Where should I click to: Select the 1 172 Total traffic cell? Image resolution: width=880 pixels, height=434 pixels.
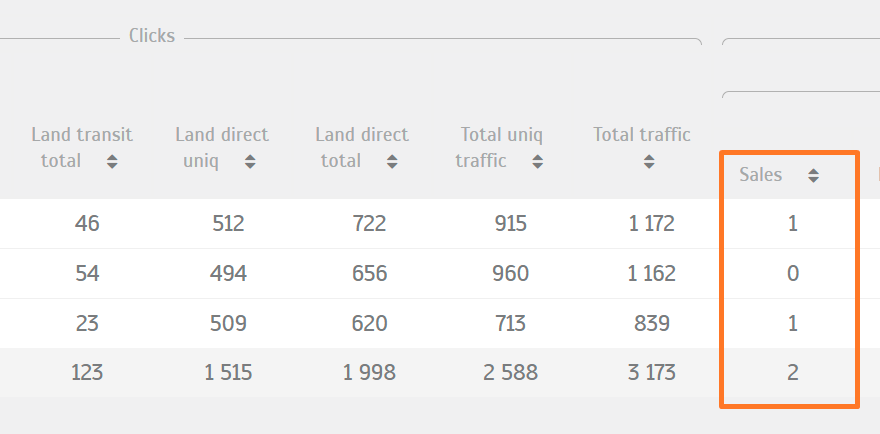click(652, 224)
